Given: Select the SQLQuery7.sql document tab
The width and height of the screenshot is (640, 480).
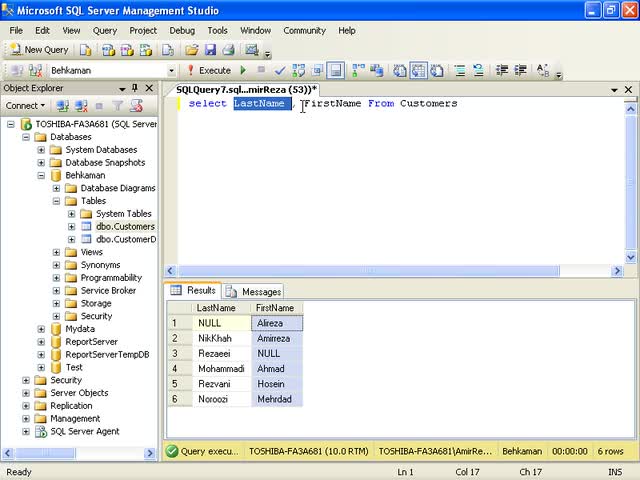Looking at the screenshot, I should (246, 89).
